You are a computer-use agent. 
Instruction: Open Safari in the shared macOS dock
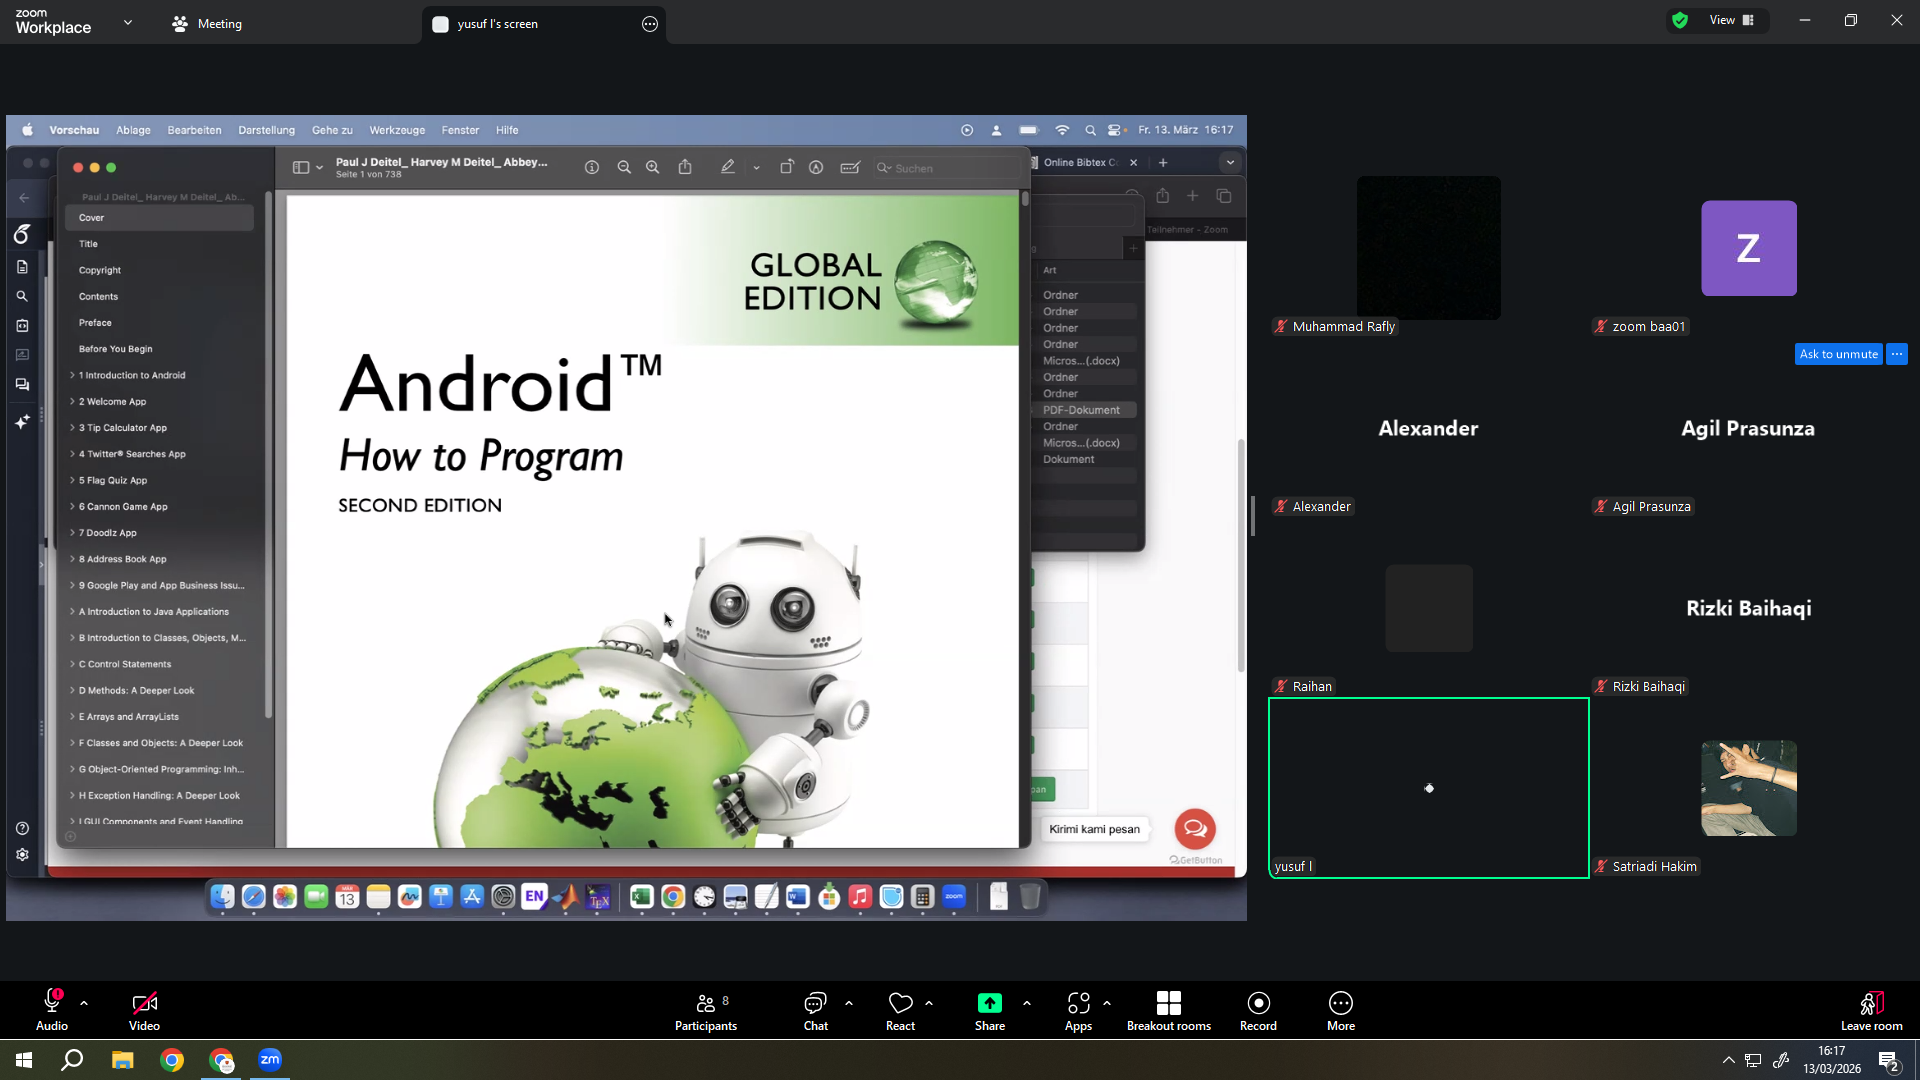pos(254,897)
